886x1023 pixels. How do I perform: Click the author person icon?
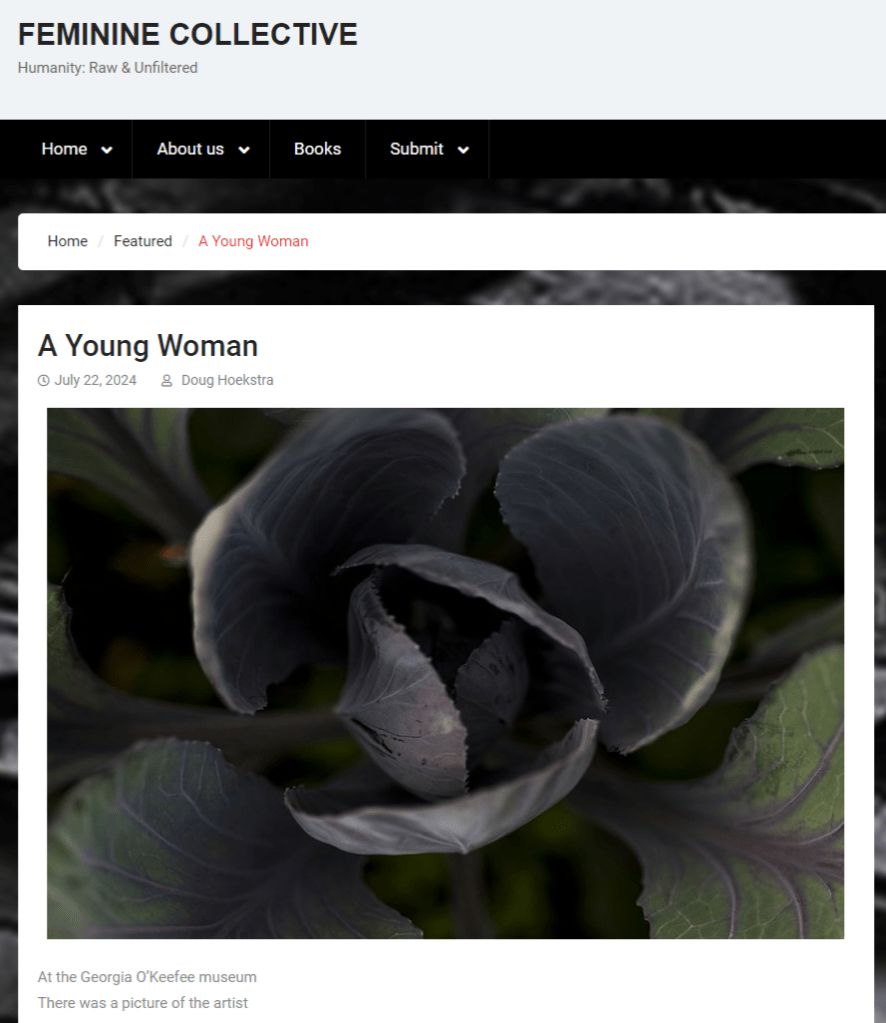pos(166,380)
